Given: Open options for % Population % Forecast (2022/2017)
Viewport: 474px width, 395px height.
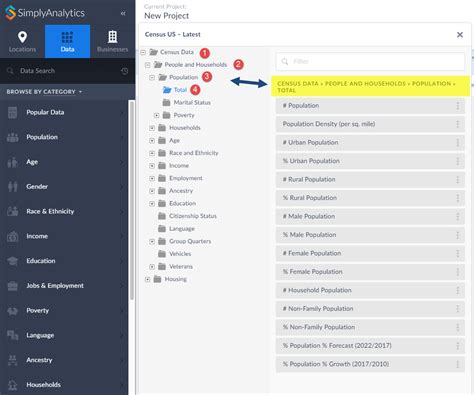Looking at the screenshot, I should pos(458,346).
